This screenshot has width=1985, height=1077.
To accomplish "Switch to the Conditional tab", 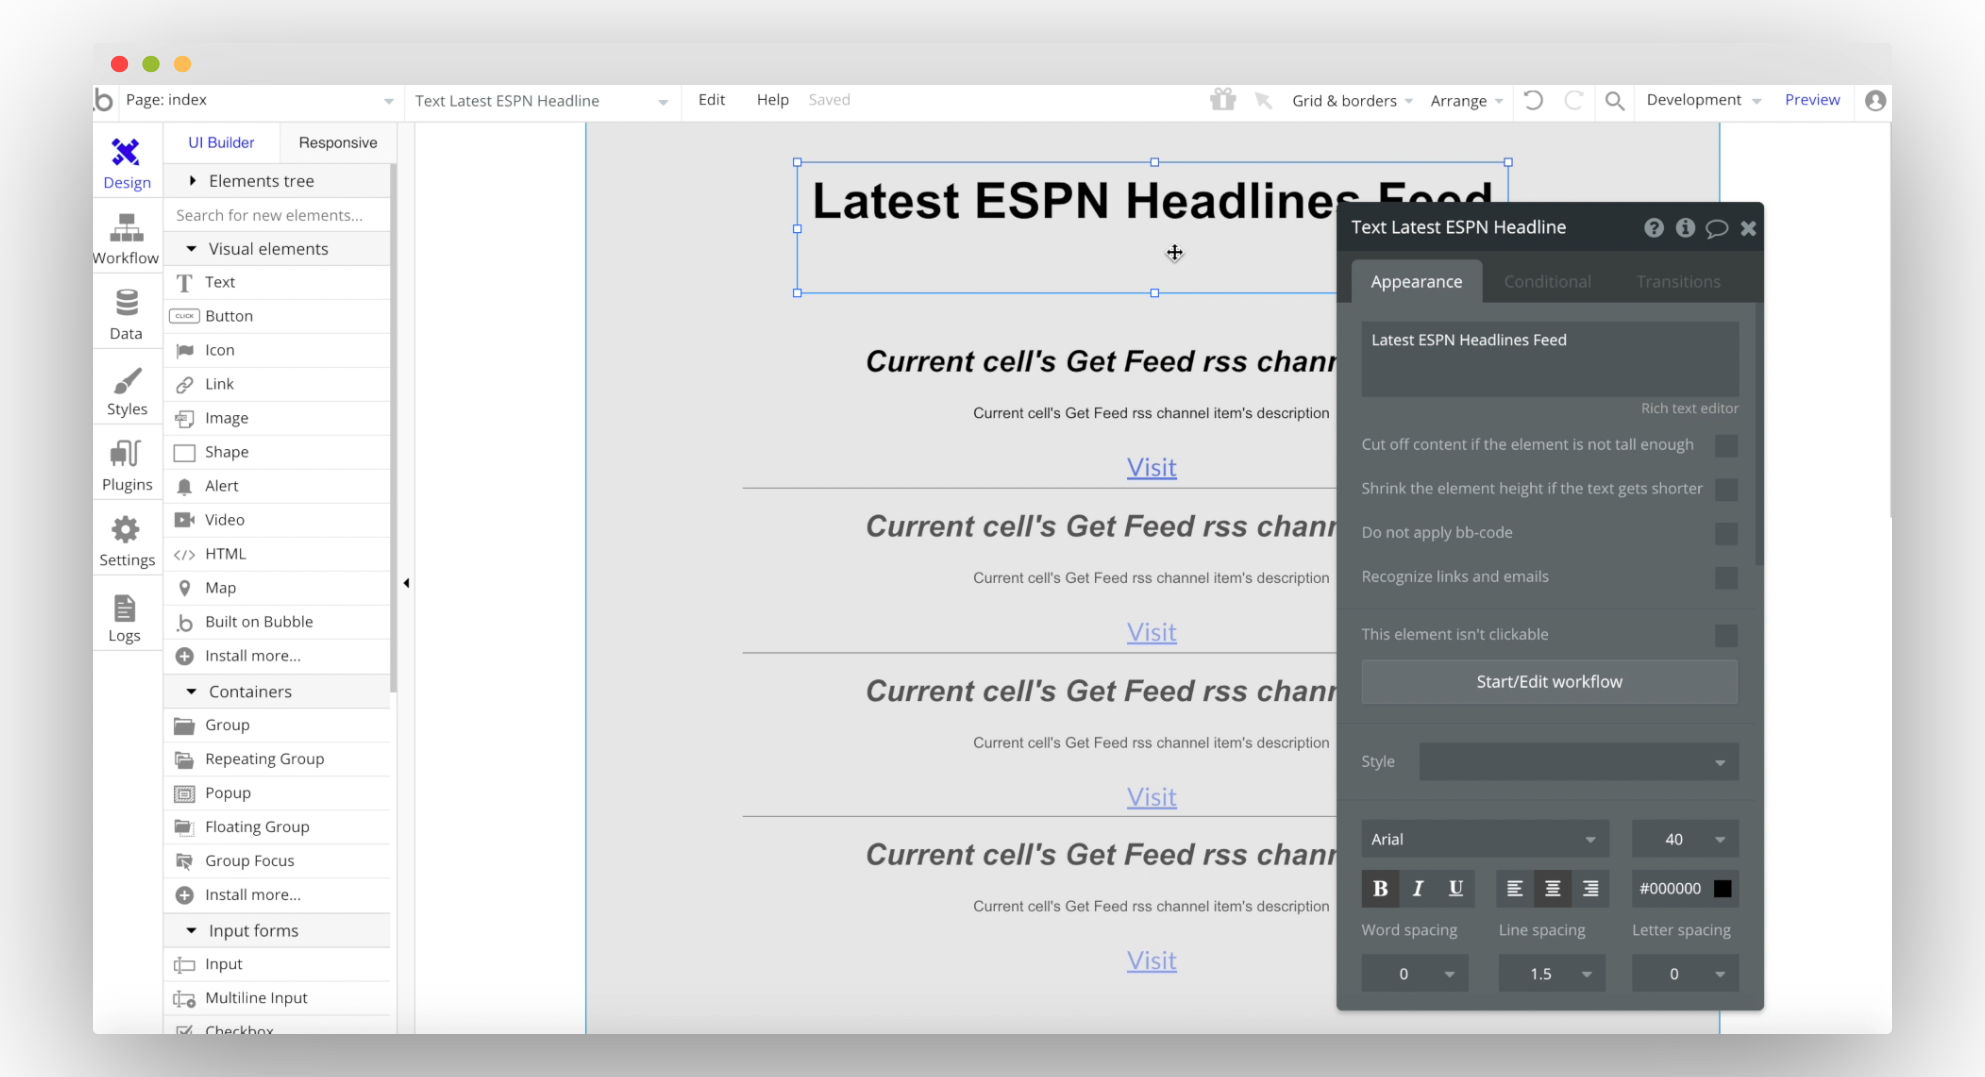I will point(1547,282).
